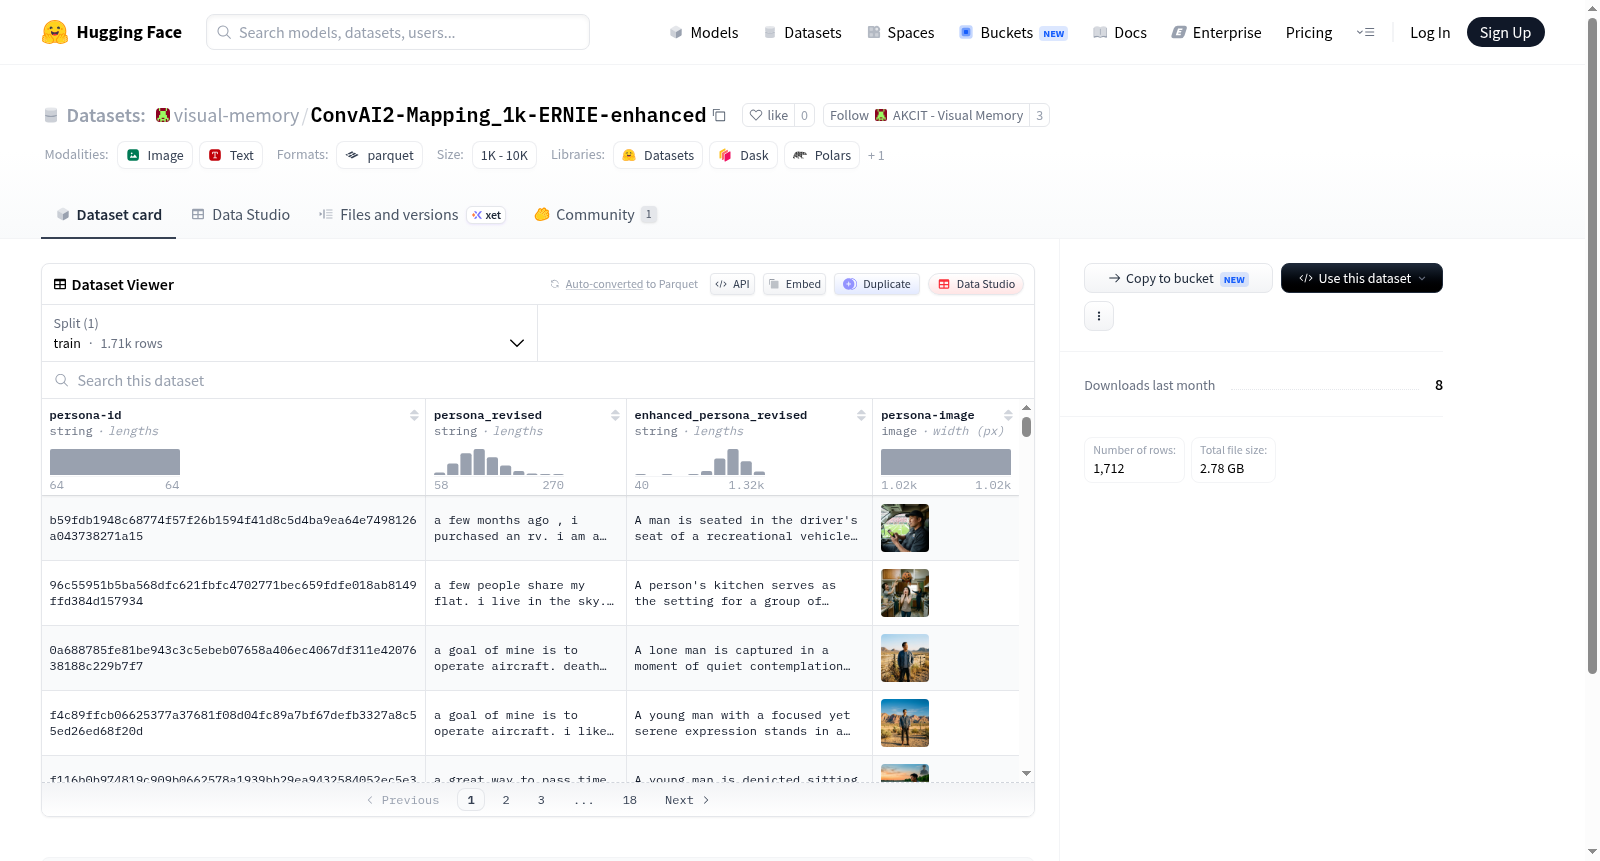Select the Dask library tag

[743, 155]
